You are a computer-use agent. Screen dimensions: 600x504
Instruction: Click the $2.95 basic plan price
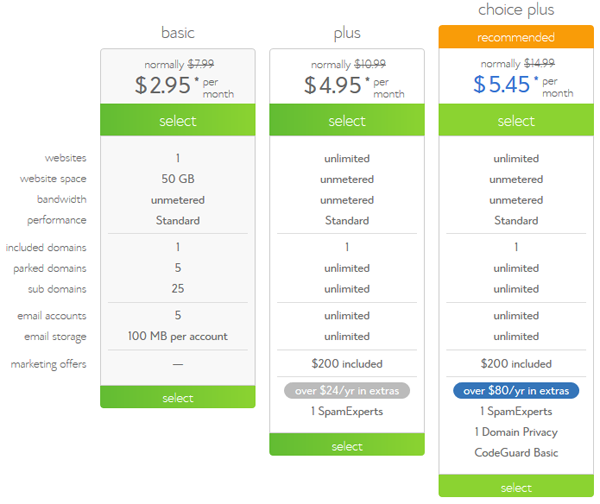(163, 85)
